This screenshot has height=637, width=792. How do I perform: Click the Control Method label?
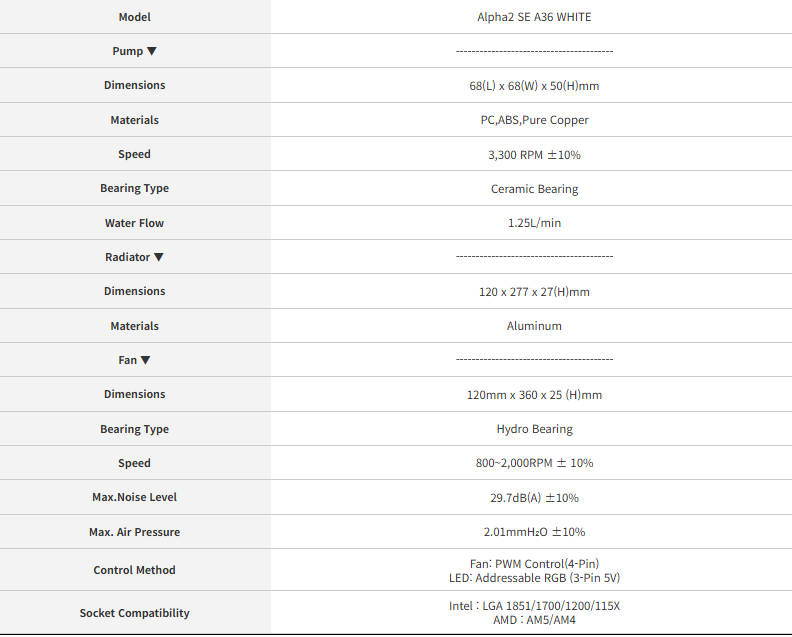coord(134,570)
